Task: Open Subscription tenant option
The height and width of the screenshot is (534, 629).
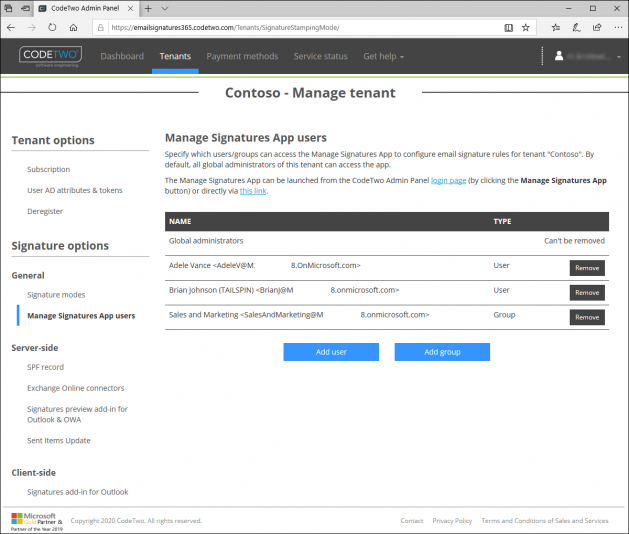Action: click(49, 169)
